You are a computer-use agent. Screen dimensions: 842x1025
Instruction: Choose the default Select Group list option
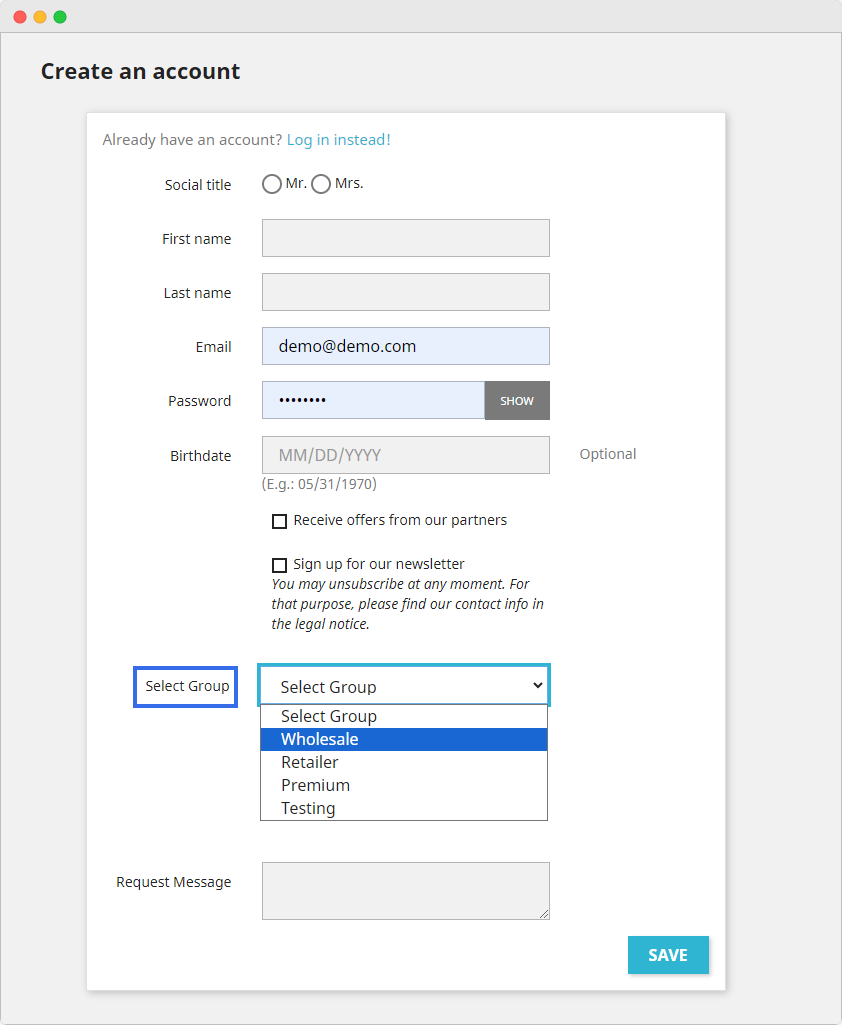tap(404, 716)
